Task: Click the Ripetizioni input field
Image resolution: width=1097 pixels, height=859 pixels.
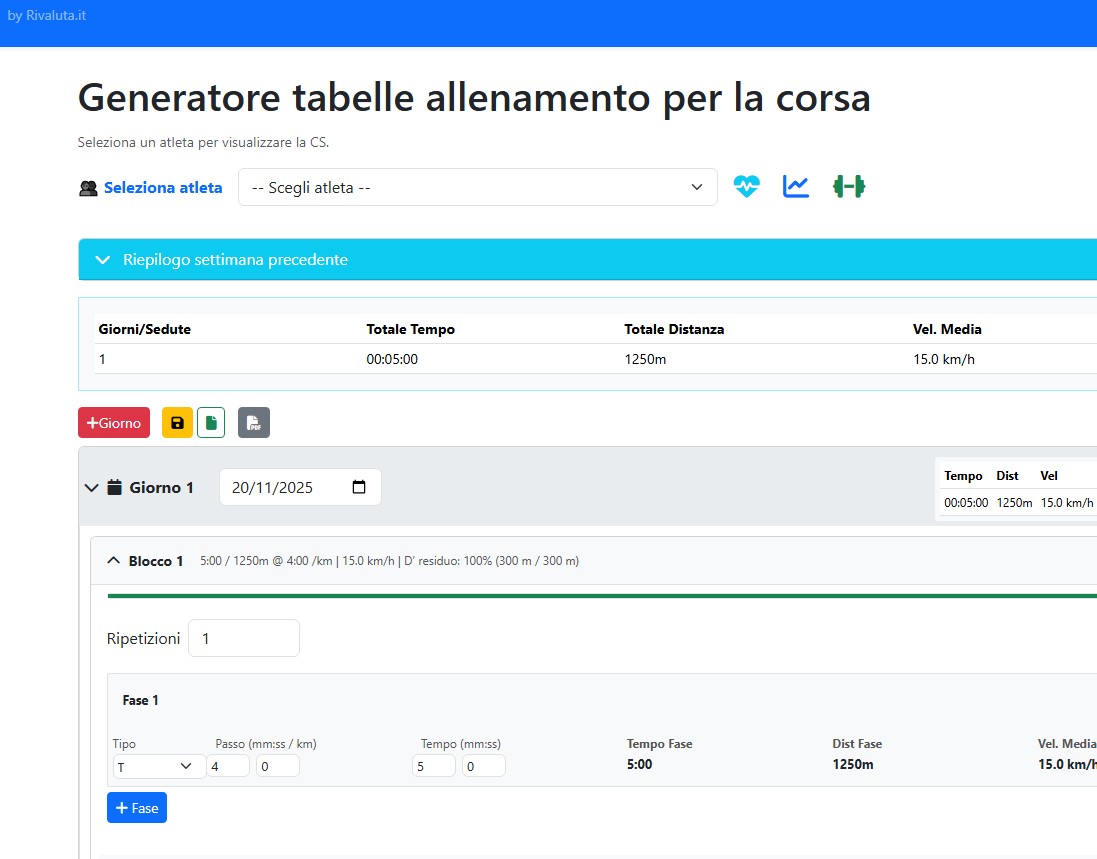Action: [x=243, y=637]
